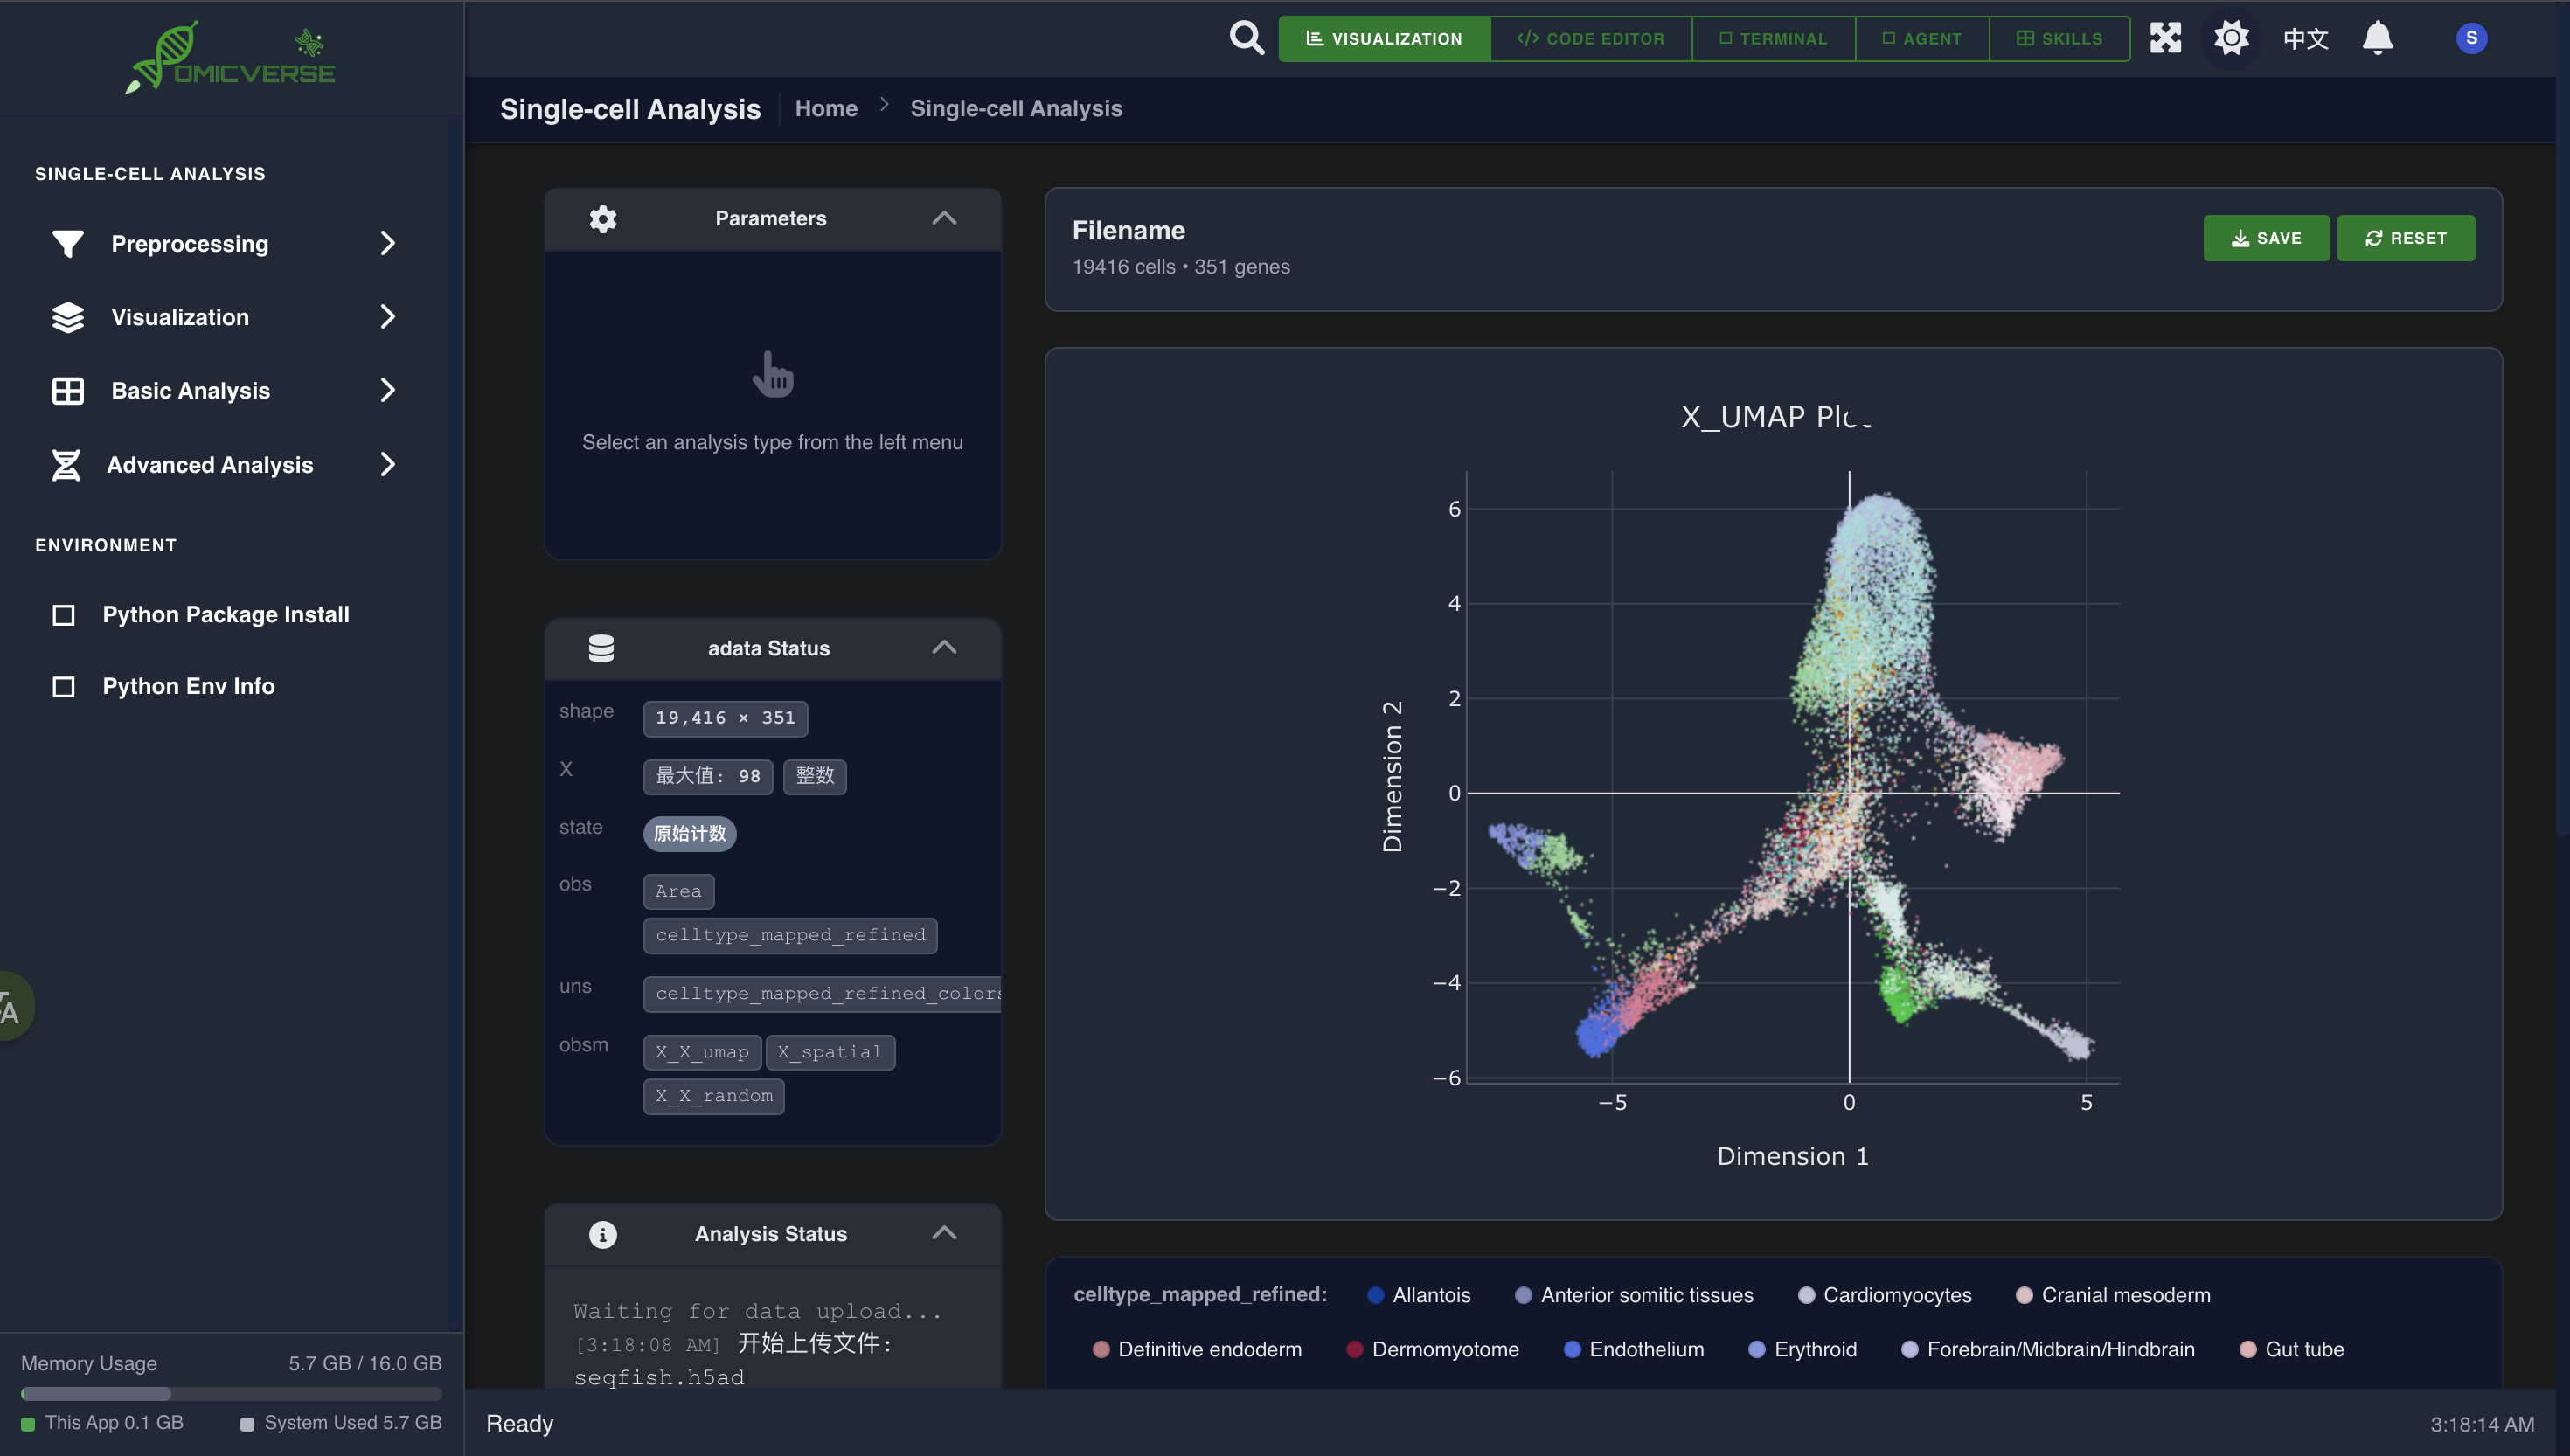Click the Analysis Status info icon
The image size is (2570, 1456).
pos(603,1234)
